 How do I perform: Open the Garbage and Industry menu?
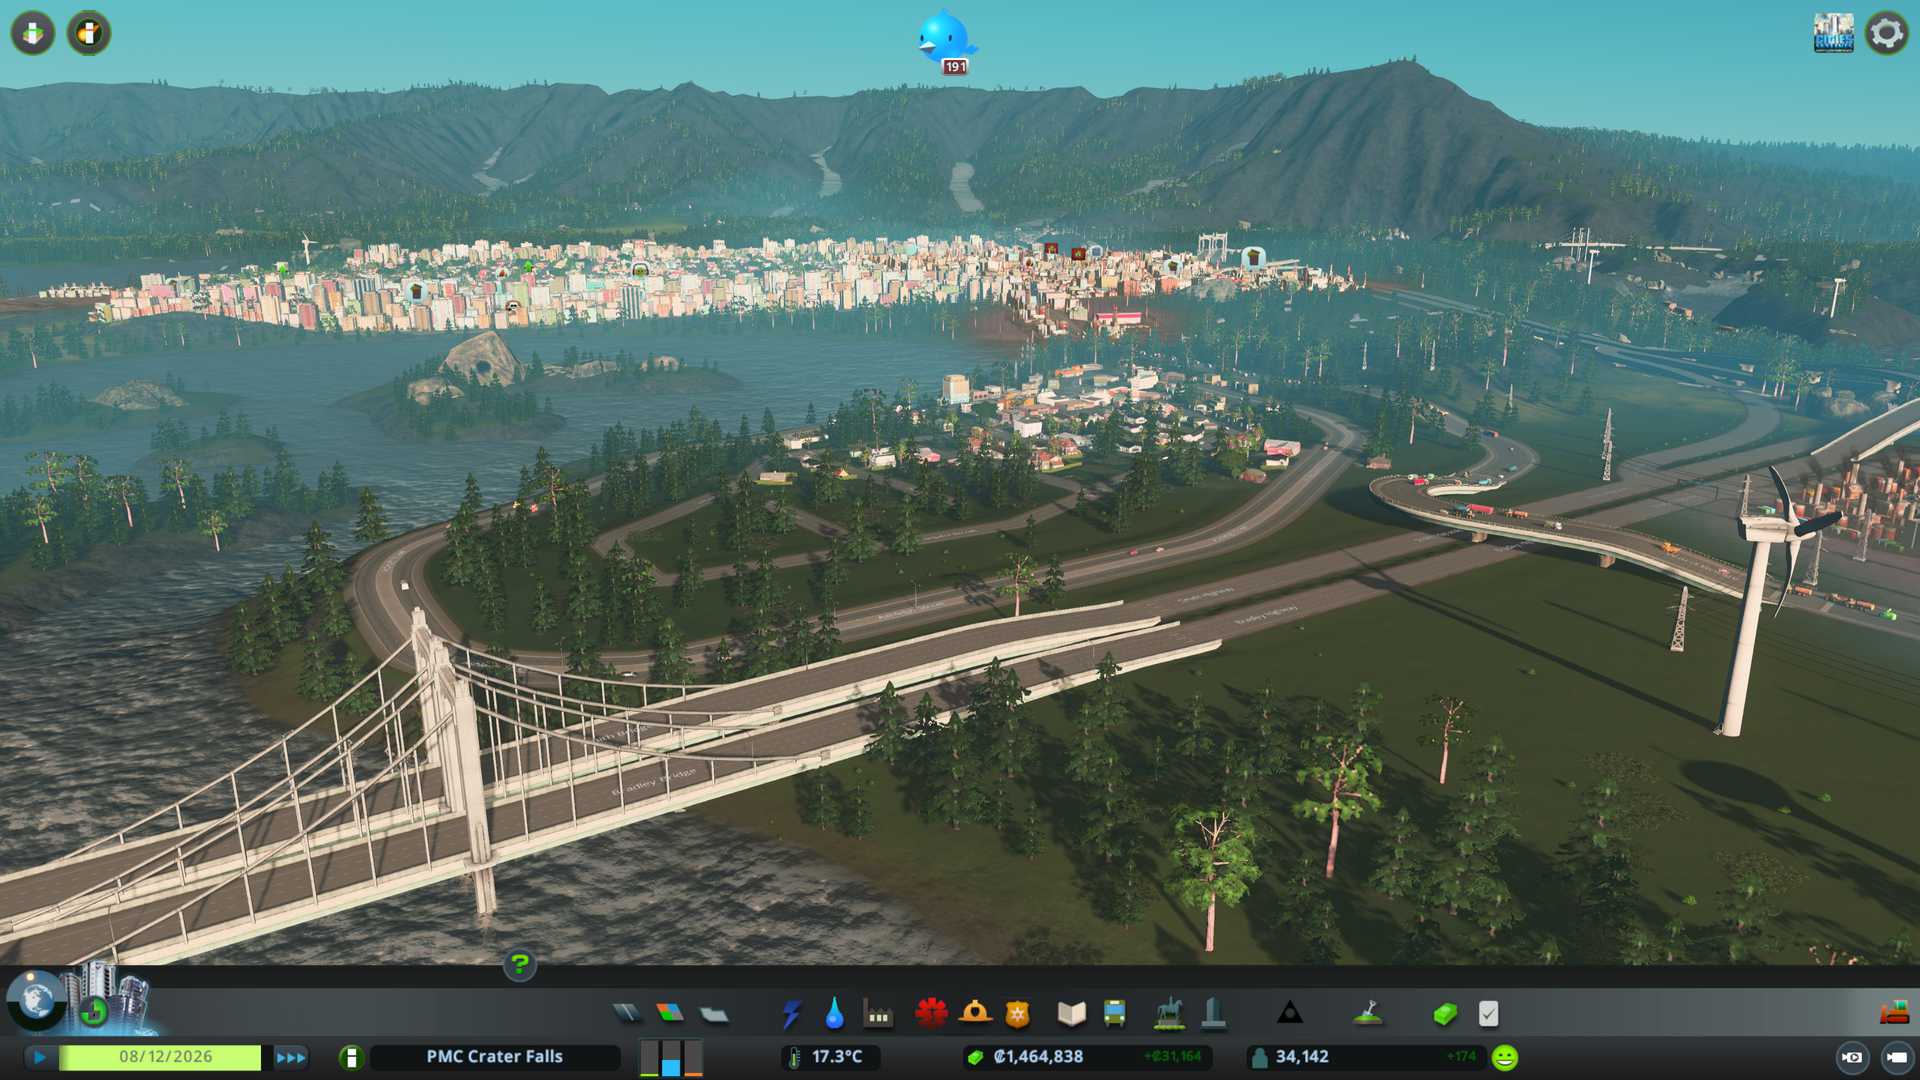click(878, 1014)
